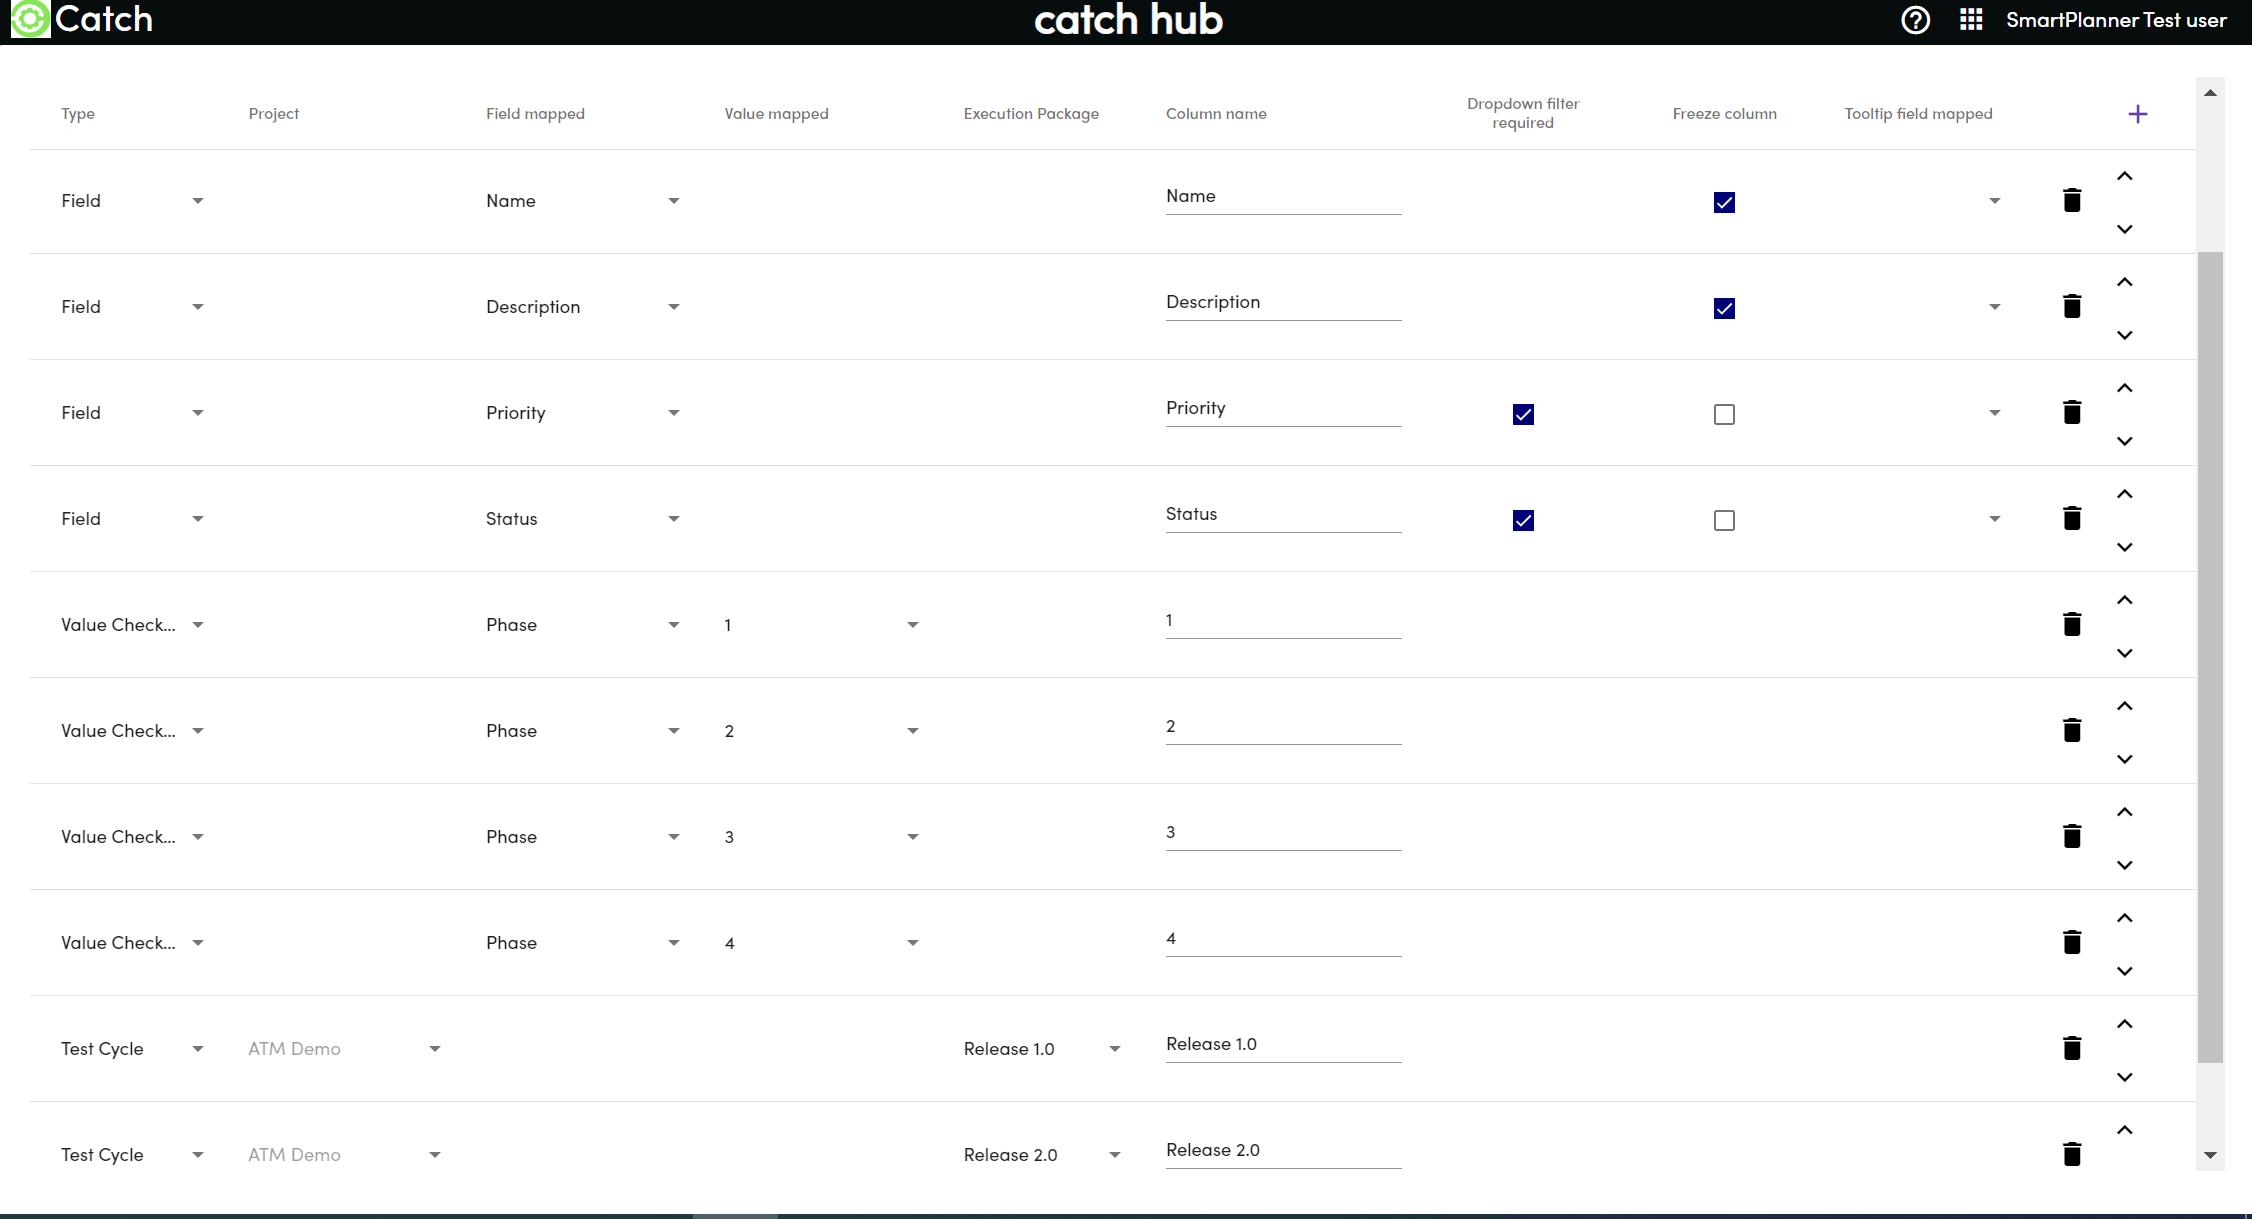
Task: Expand Value mapped dropdown showing 2
Action: (820, 731)
